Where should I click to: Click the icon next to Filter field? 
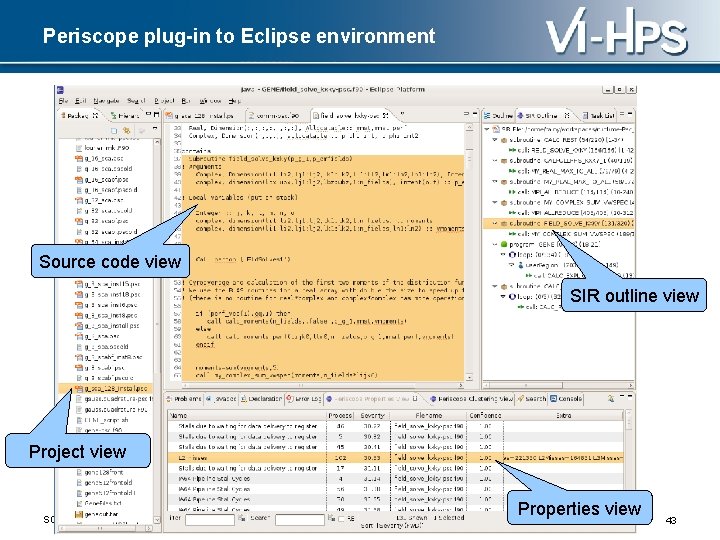coord(241,519)
